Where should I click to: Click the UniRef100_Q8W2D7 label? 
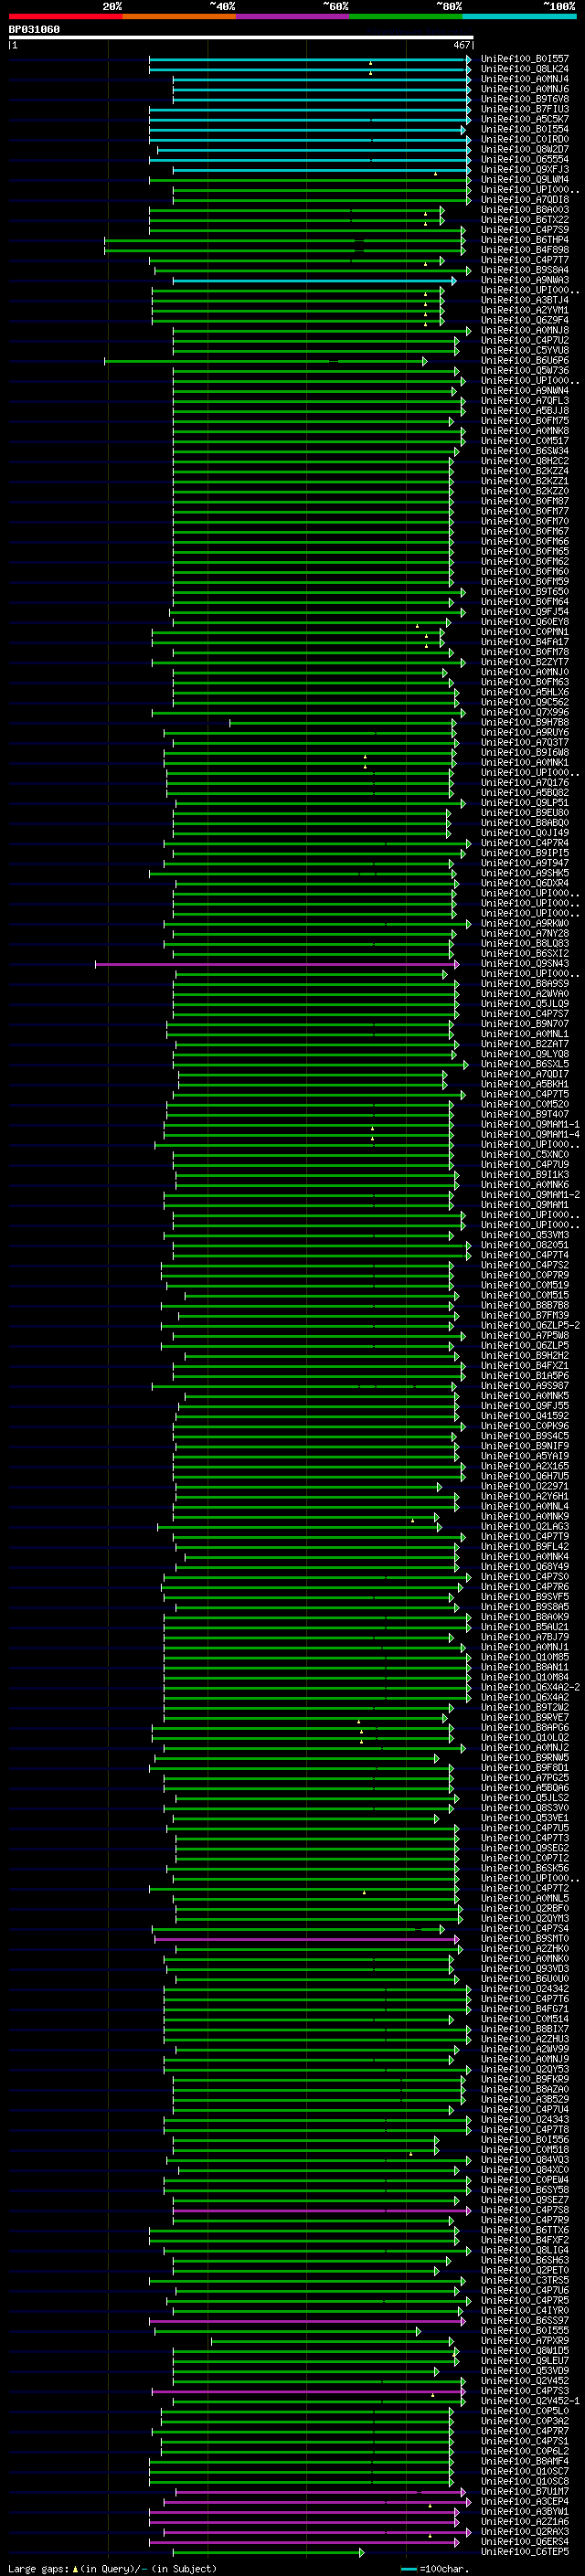[x=524, y=150]
